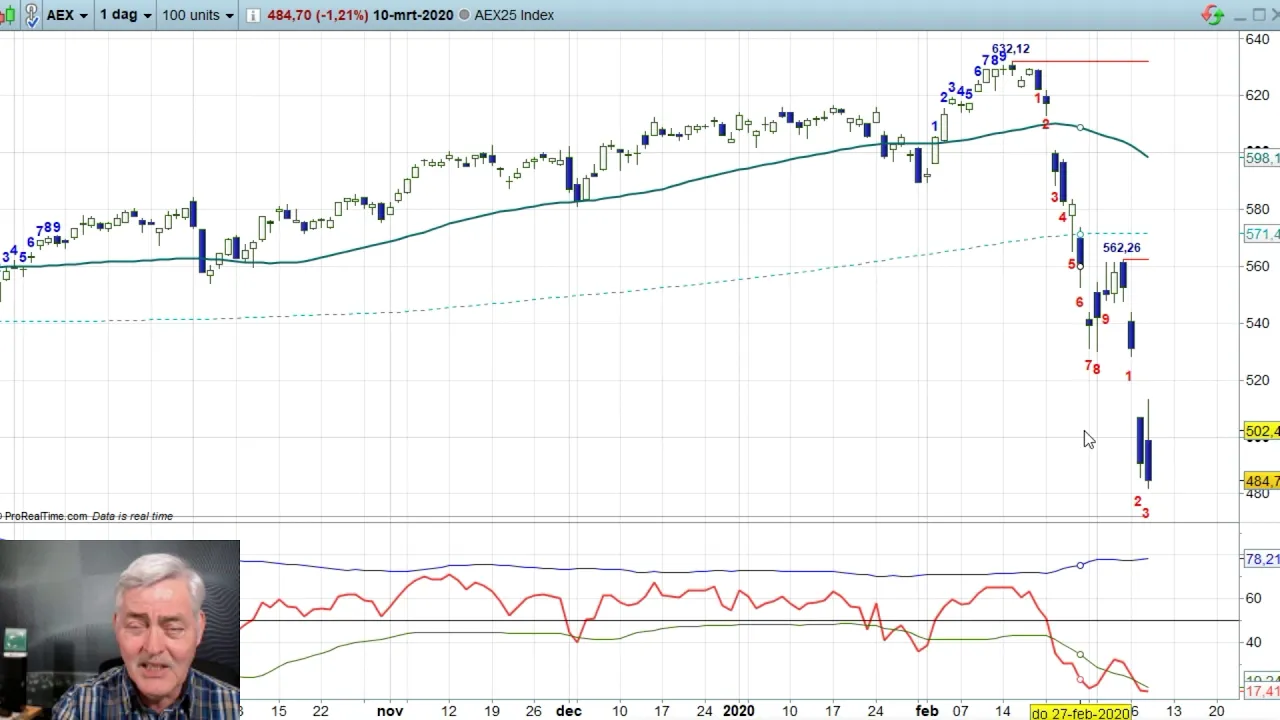Click the AEX25 Index name label
Image resolution: width=1280 pixels, height=720 pixels.
coord(514,15)
